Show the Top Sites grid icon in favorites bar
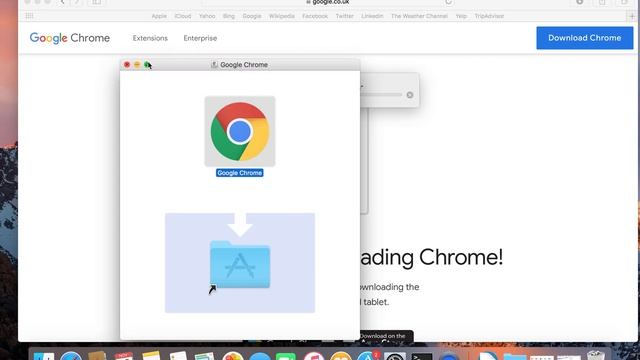The width and height of the screenshot is (640, 360). click(29, 16)
